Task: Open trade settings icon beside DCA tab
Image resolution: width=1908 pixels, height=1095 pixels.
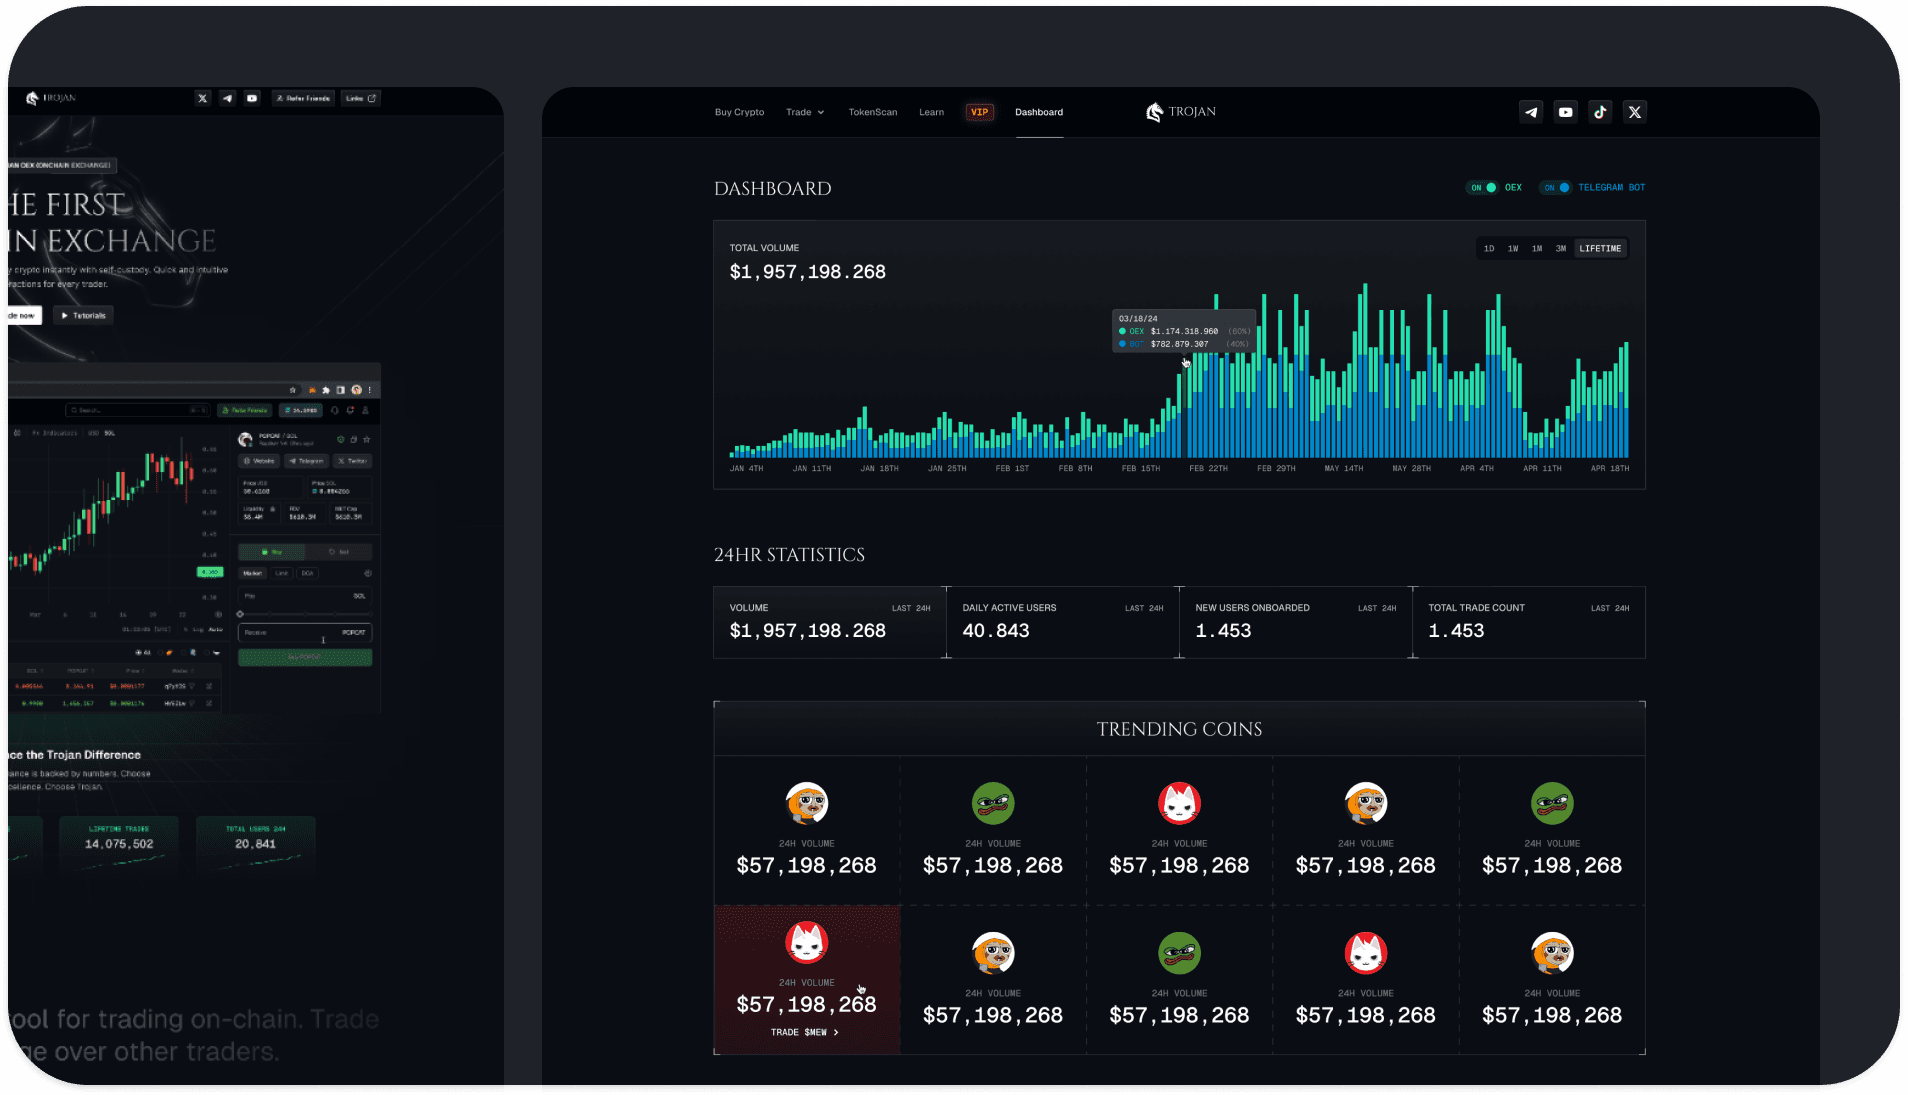Action: [368, 573]
